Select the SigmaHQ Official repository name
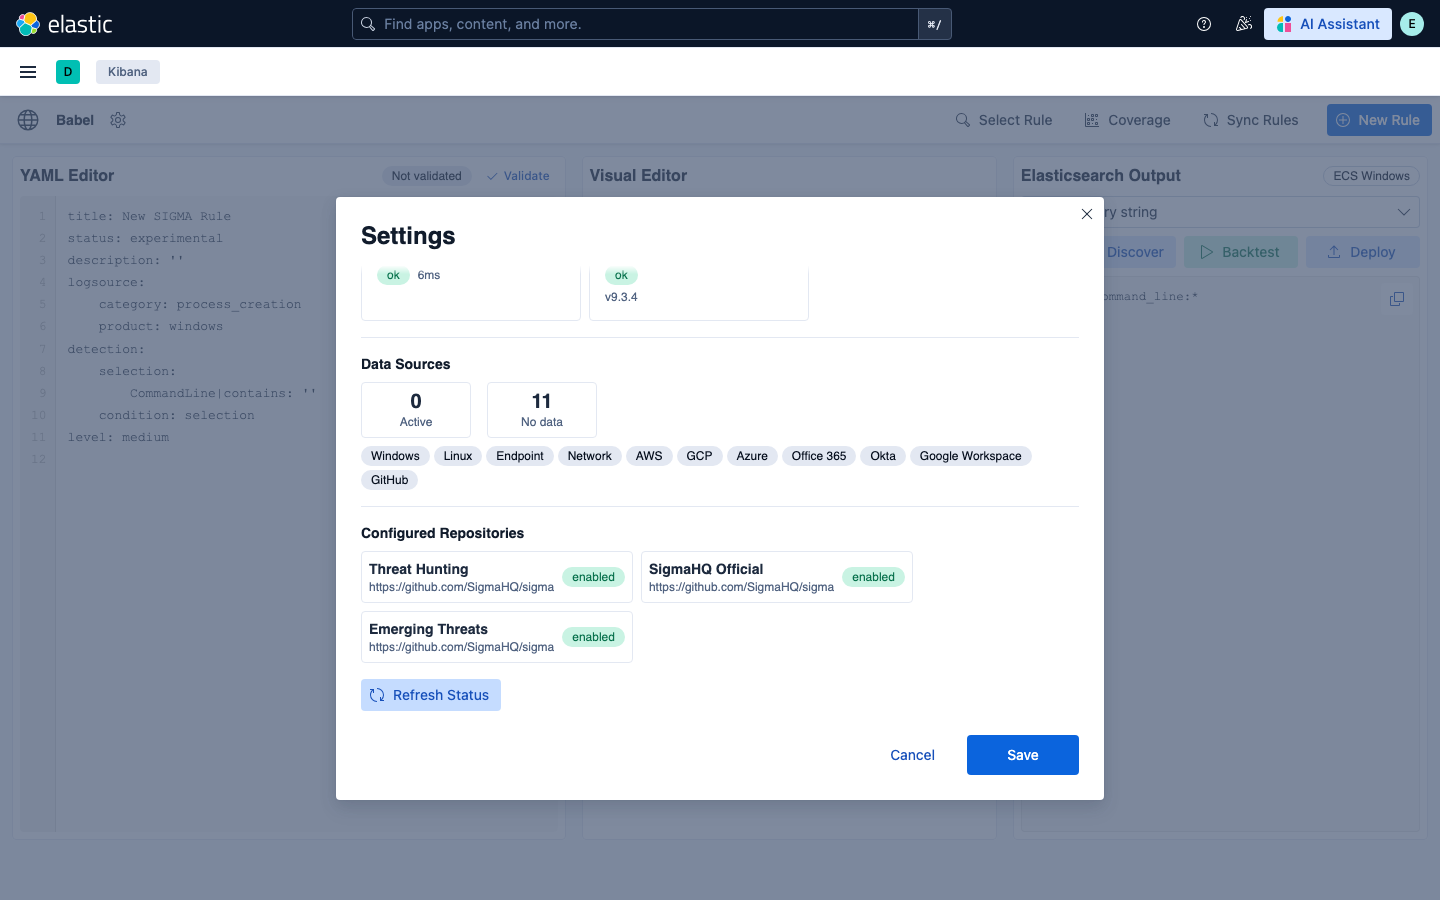 point(706,569)
